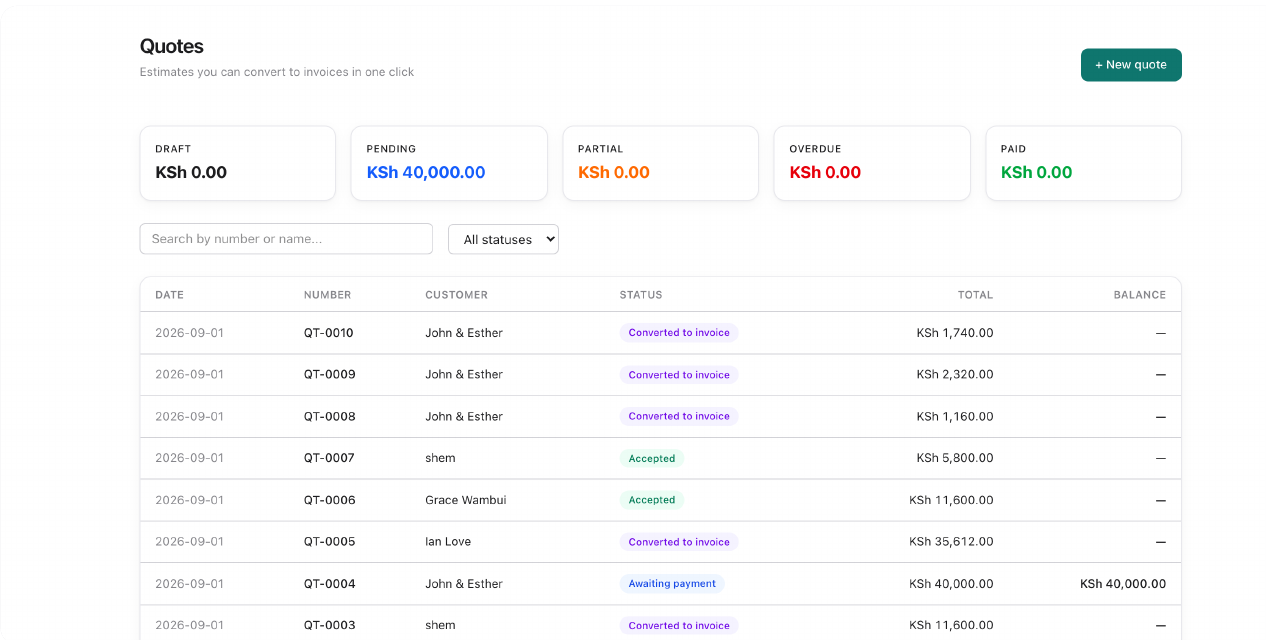The image size is (1266, 640).
Task: Click the TOTAL column header
Action: (976, 295)
